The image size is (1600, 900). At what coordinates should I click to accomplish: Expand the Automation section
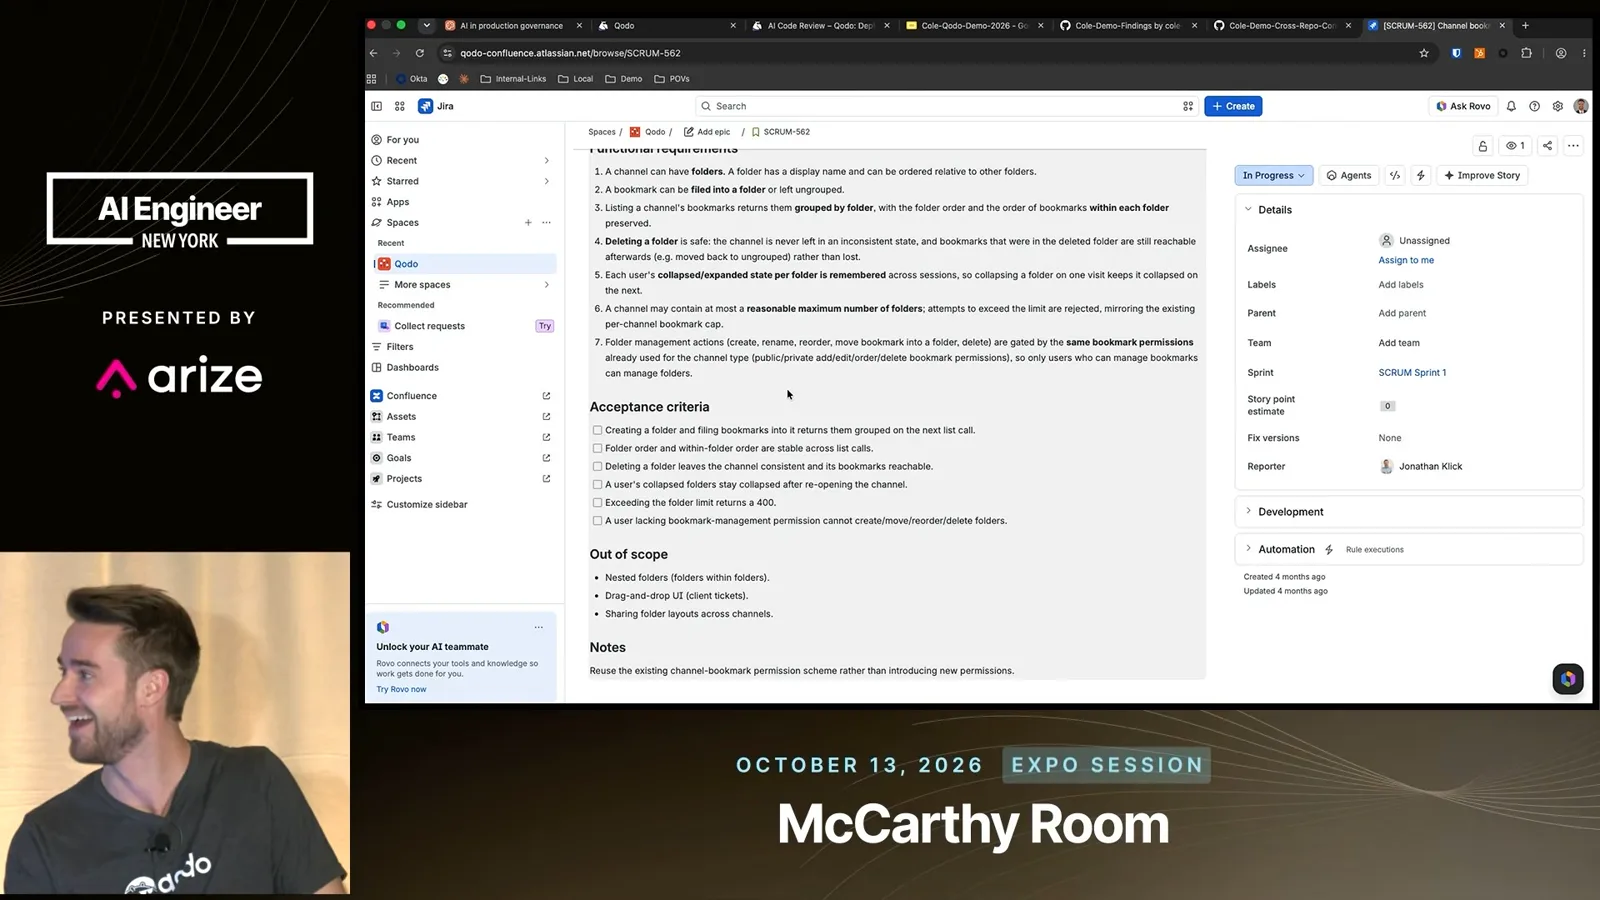(1248, 549)
